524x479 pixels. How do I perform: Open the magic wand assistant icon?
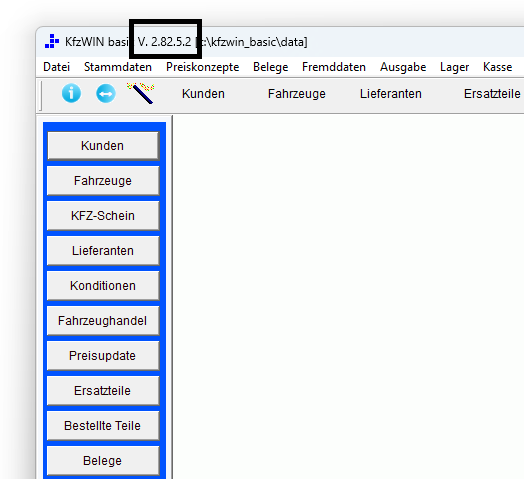pyautogui.click(x=141, y=93)
